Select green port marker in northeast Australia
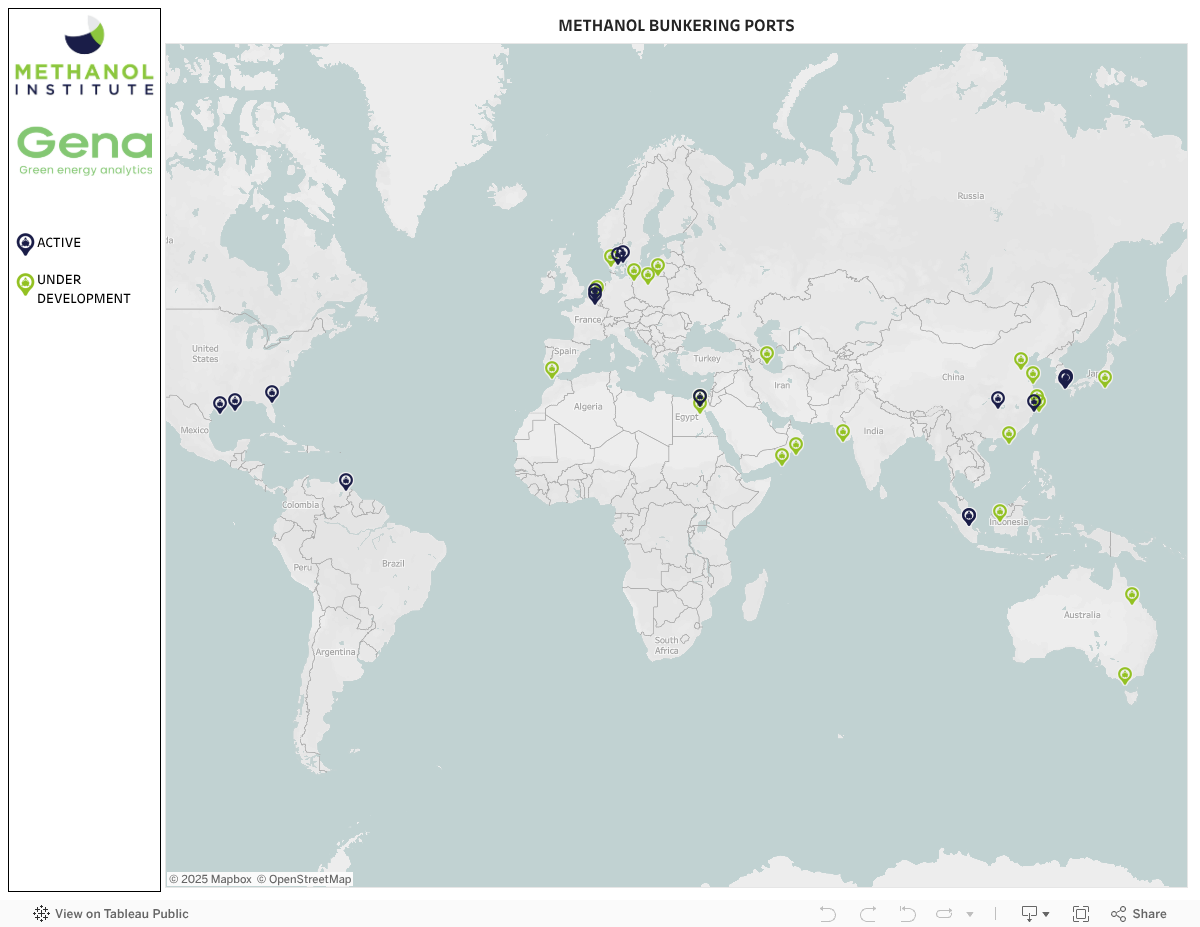This screenshot has width=1200, height=927. coord(1132,595)
